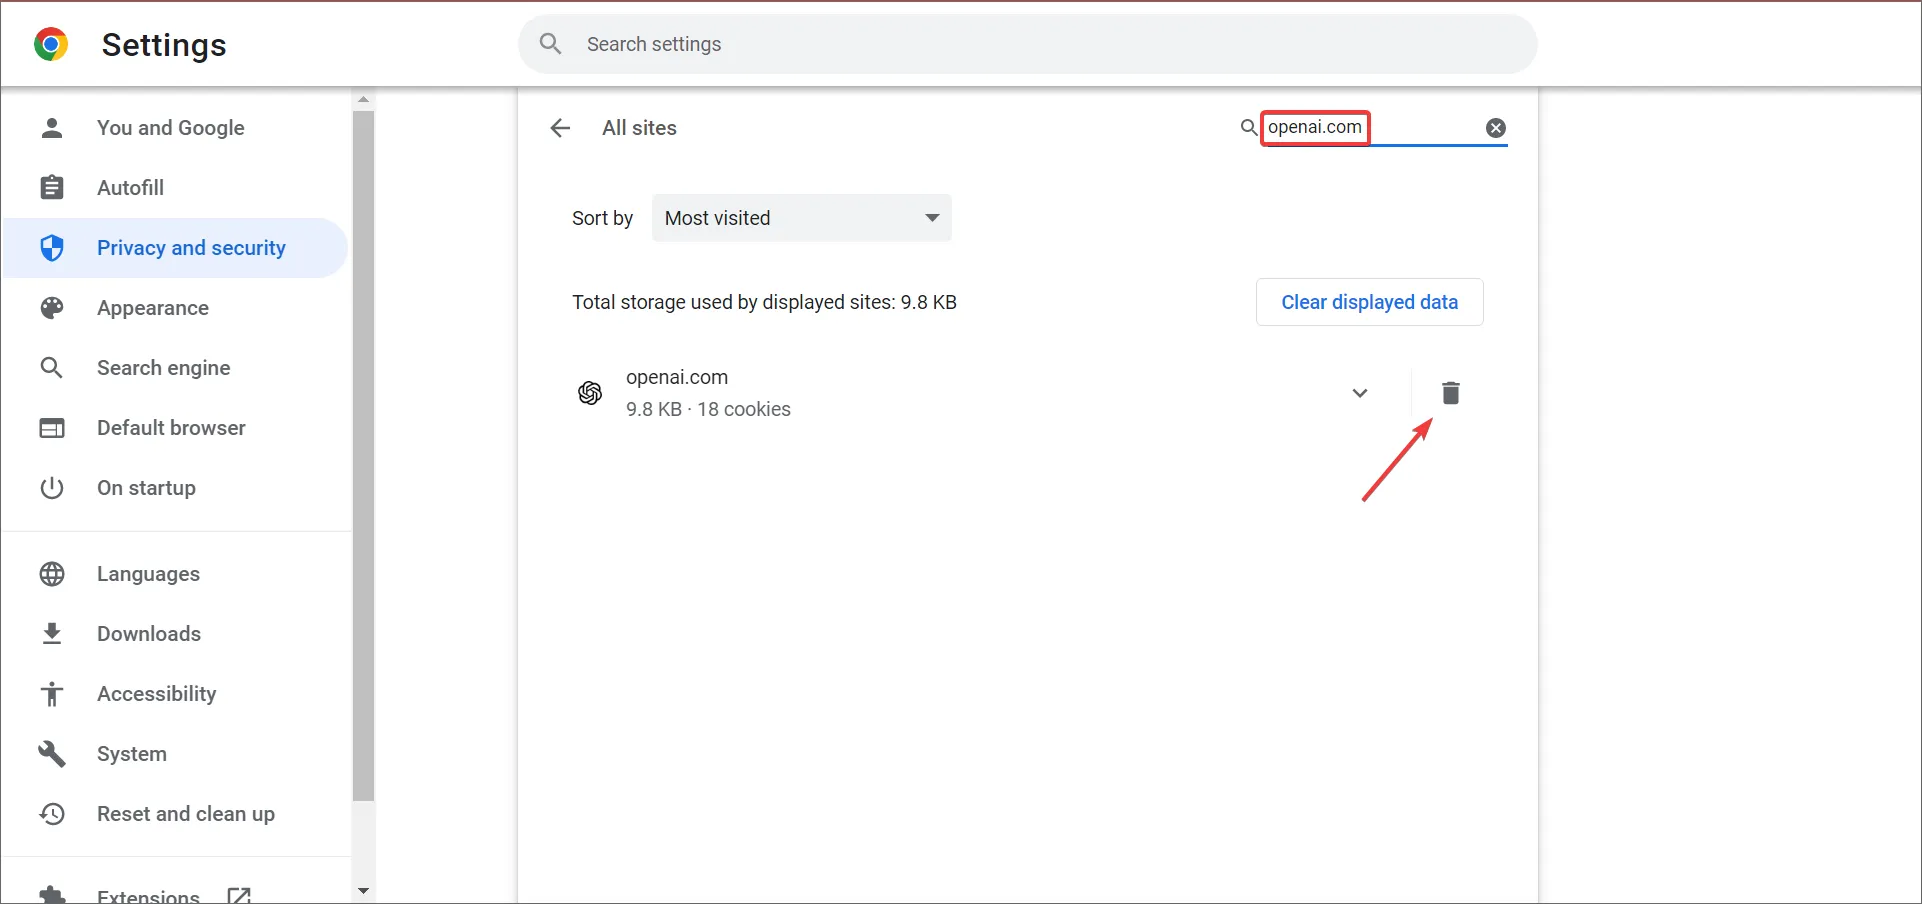The height and width of the screenshot is (904, 1922).
Task: Click the trash icon for openai.com
Action: (x=1450, y=393)
